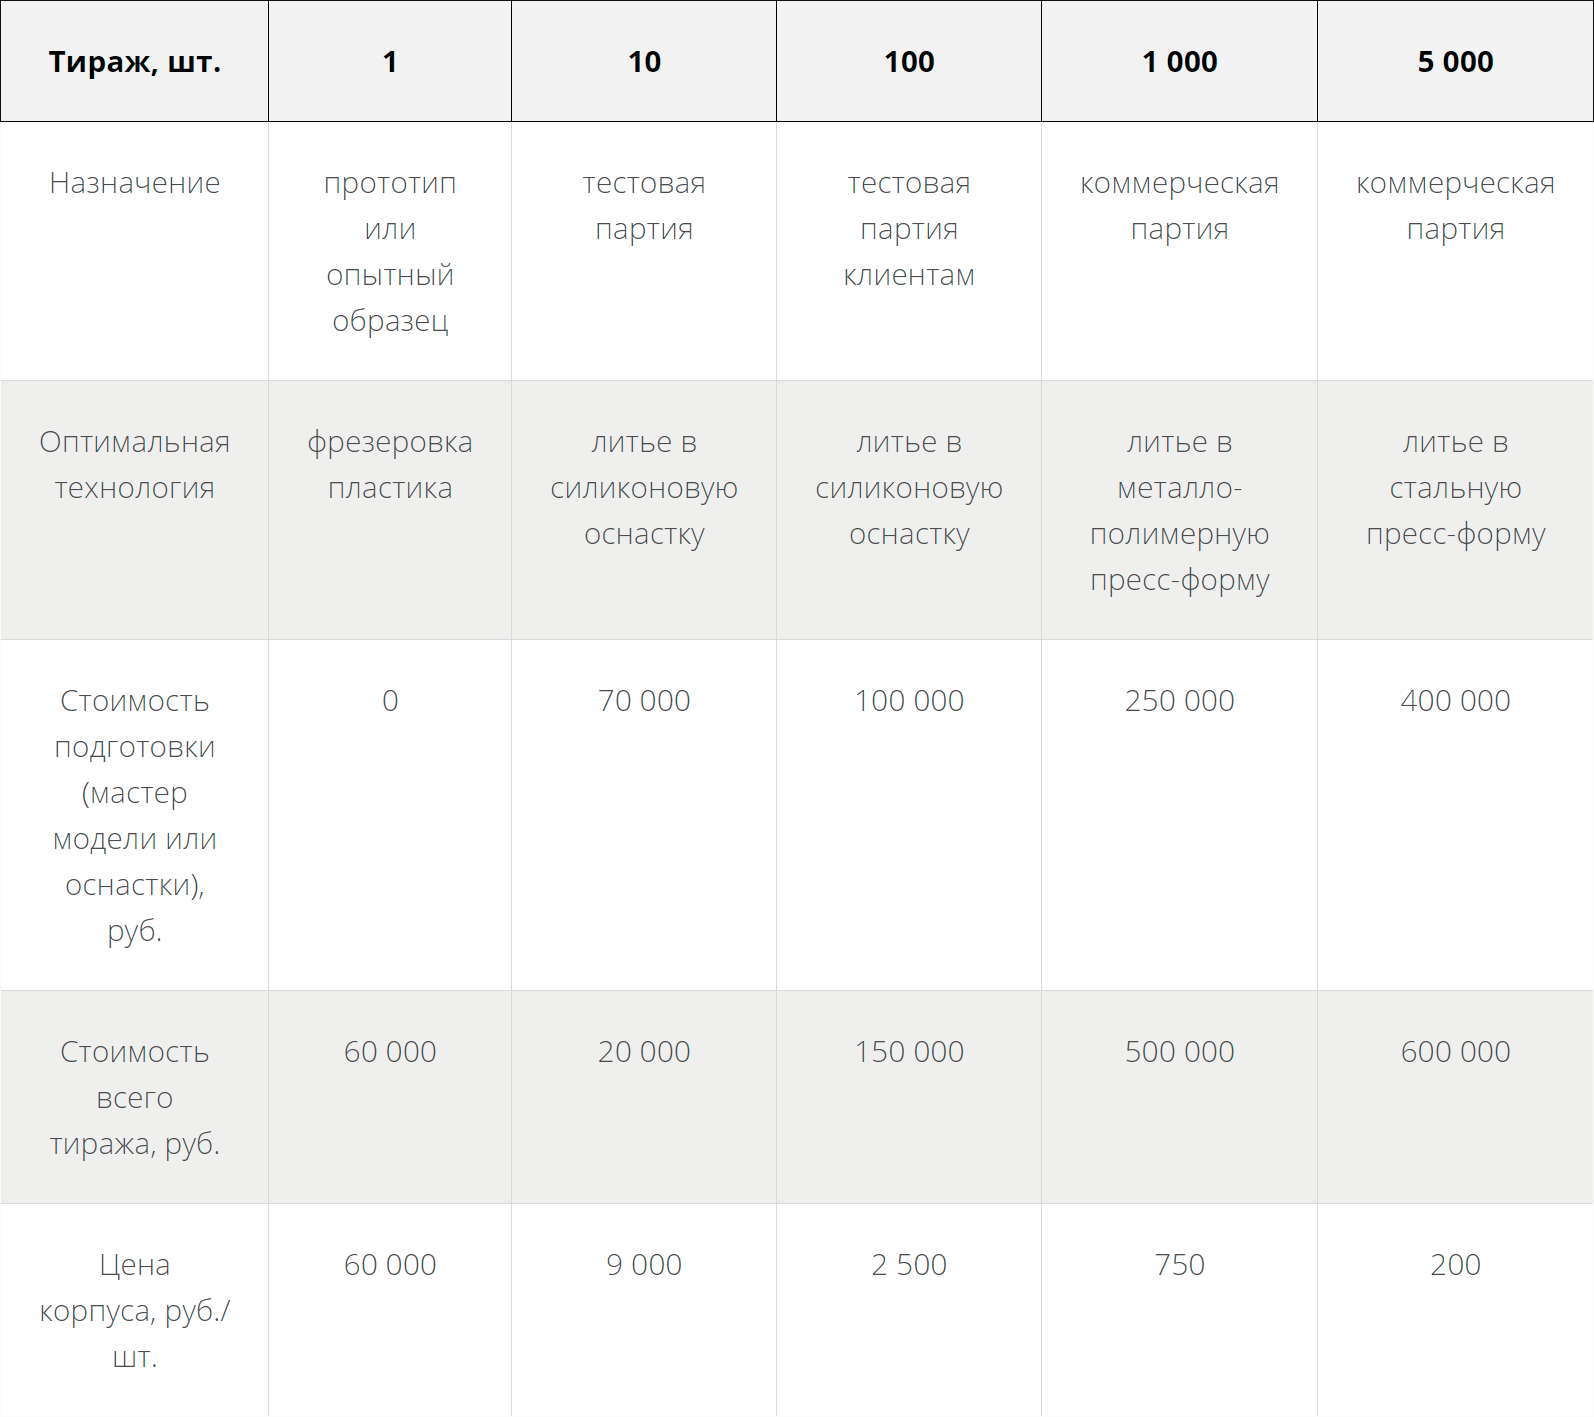Click the "750" unit price cell
Screen dimensions: 1594x1417
(1179, 1265)
